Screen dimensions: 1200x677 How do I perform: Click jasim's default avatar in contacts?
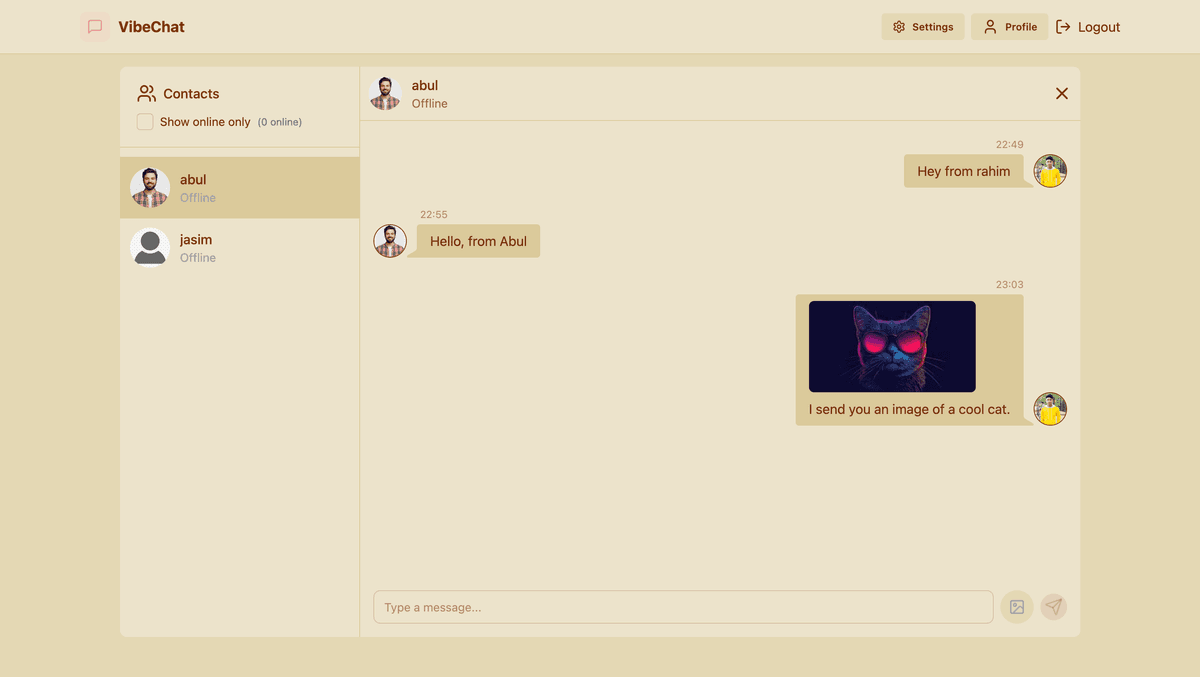pos(150,247)
